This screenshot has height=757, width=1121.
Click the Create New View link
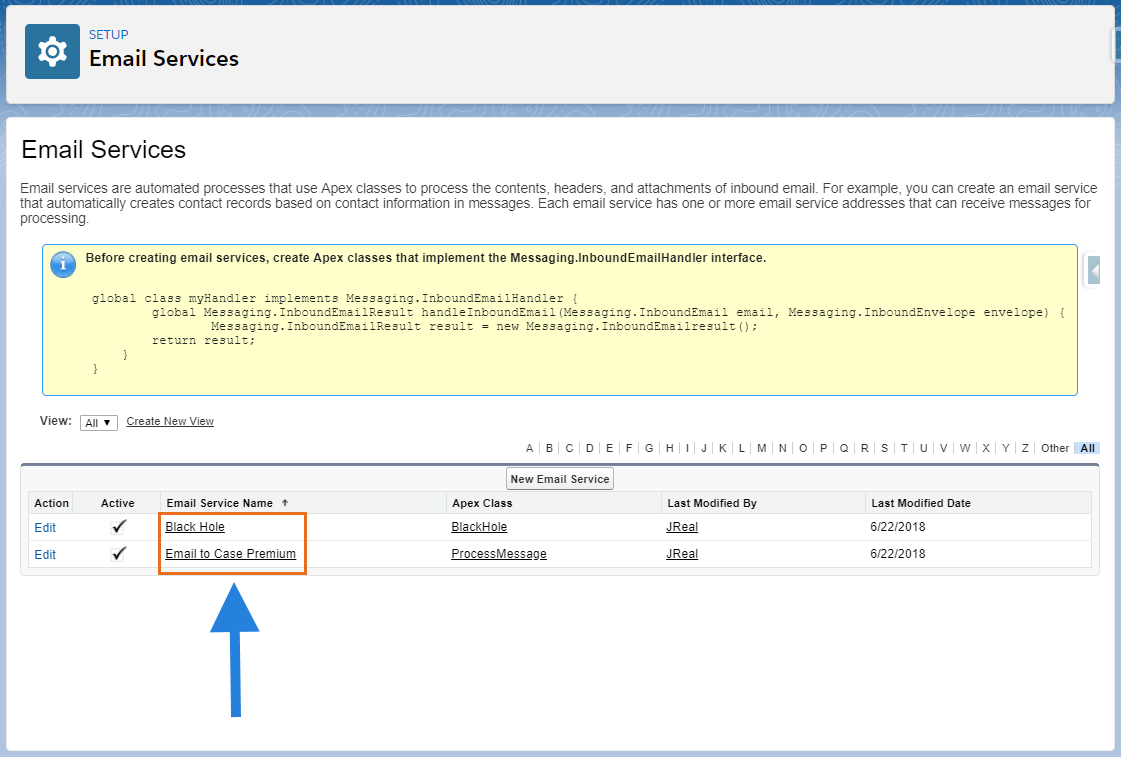click(x=170, y=421)
